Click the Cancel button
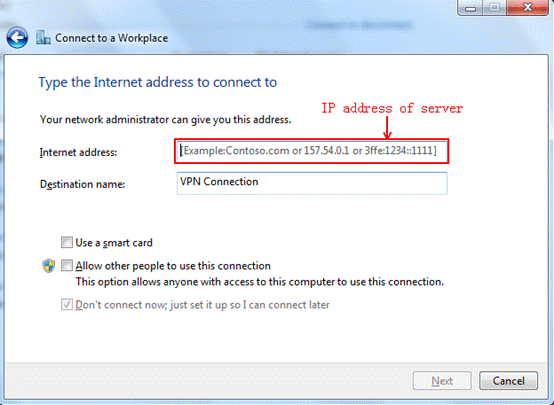The image size is (554, 405). 508,381
